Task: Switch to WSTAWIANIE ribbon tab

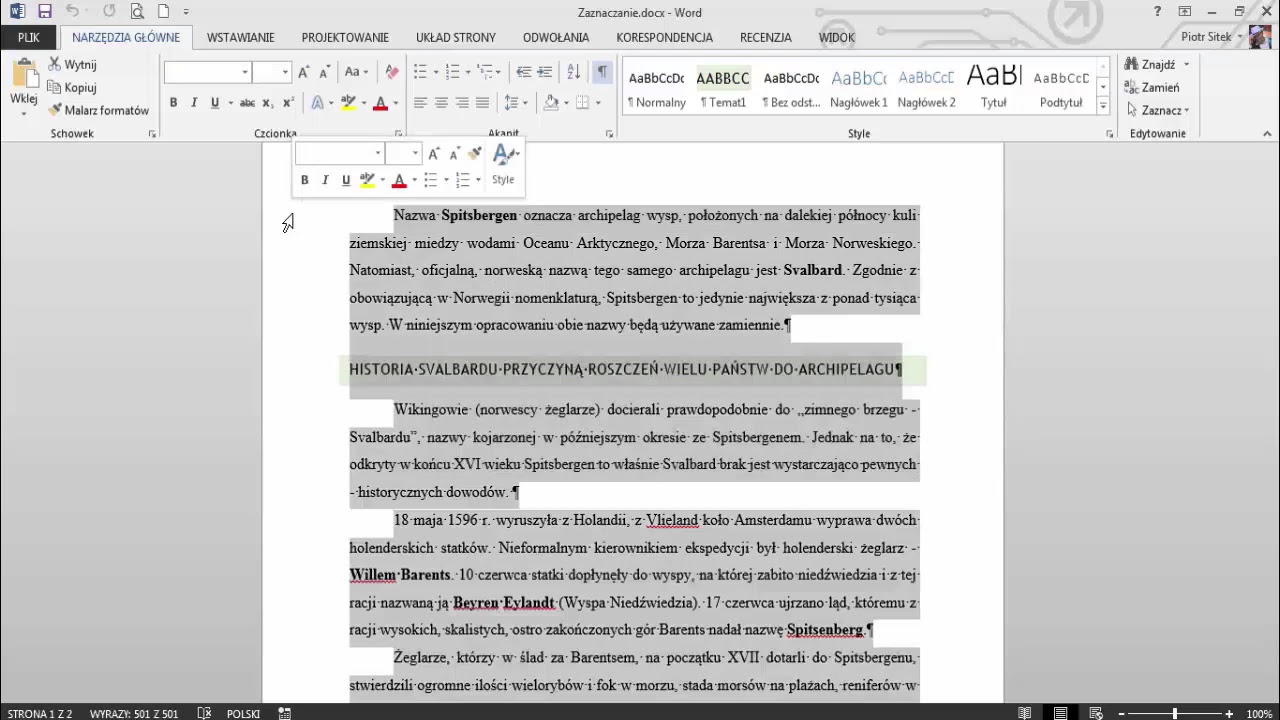Action: (240, 37)
